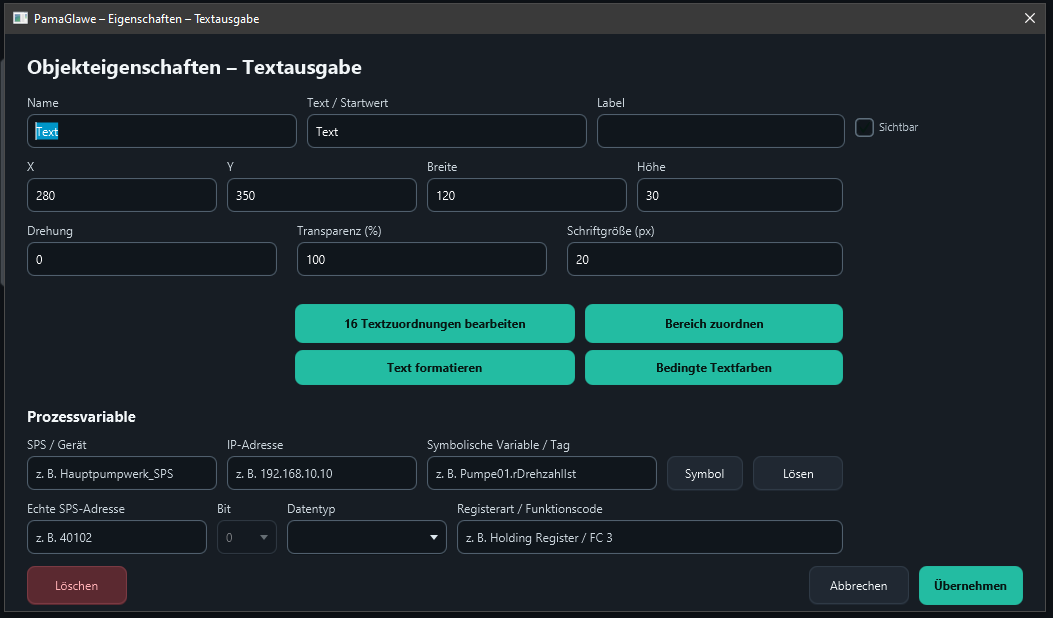
Task: Click the Drehung input field
Action: click(x=152, y=259)
